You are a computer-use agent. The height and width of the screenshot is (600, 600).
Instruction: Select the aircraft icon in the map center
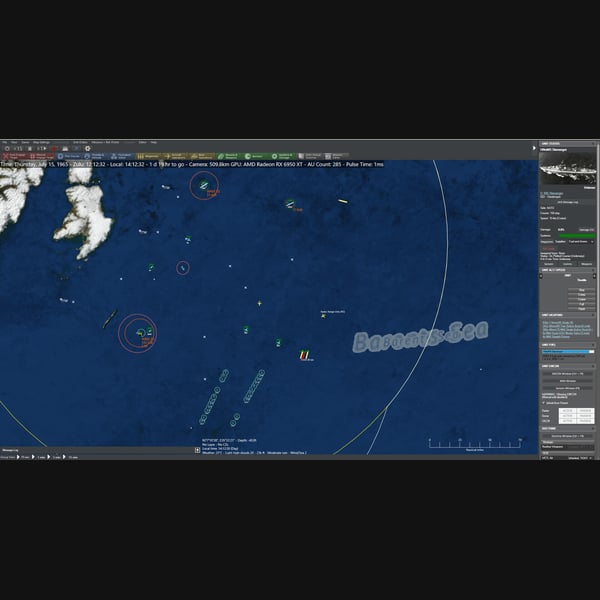click(x=259, y=303)
